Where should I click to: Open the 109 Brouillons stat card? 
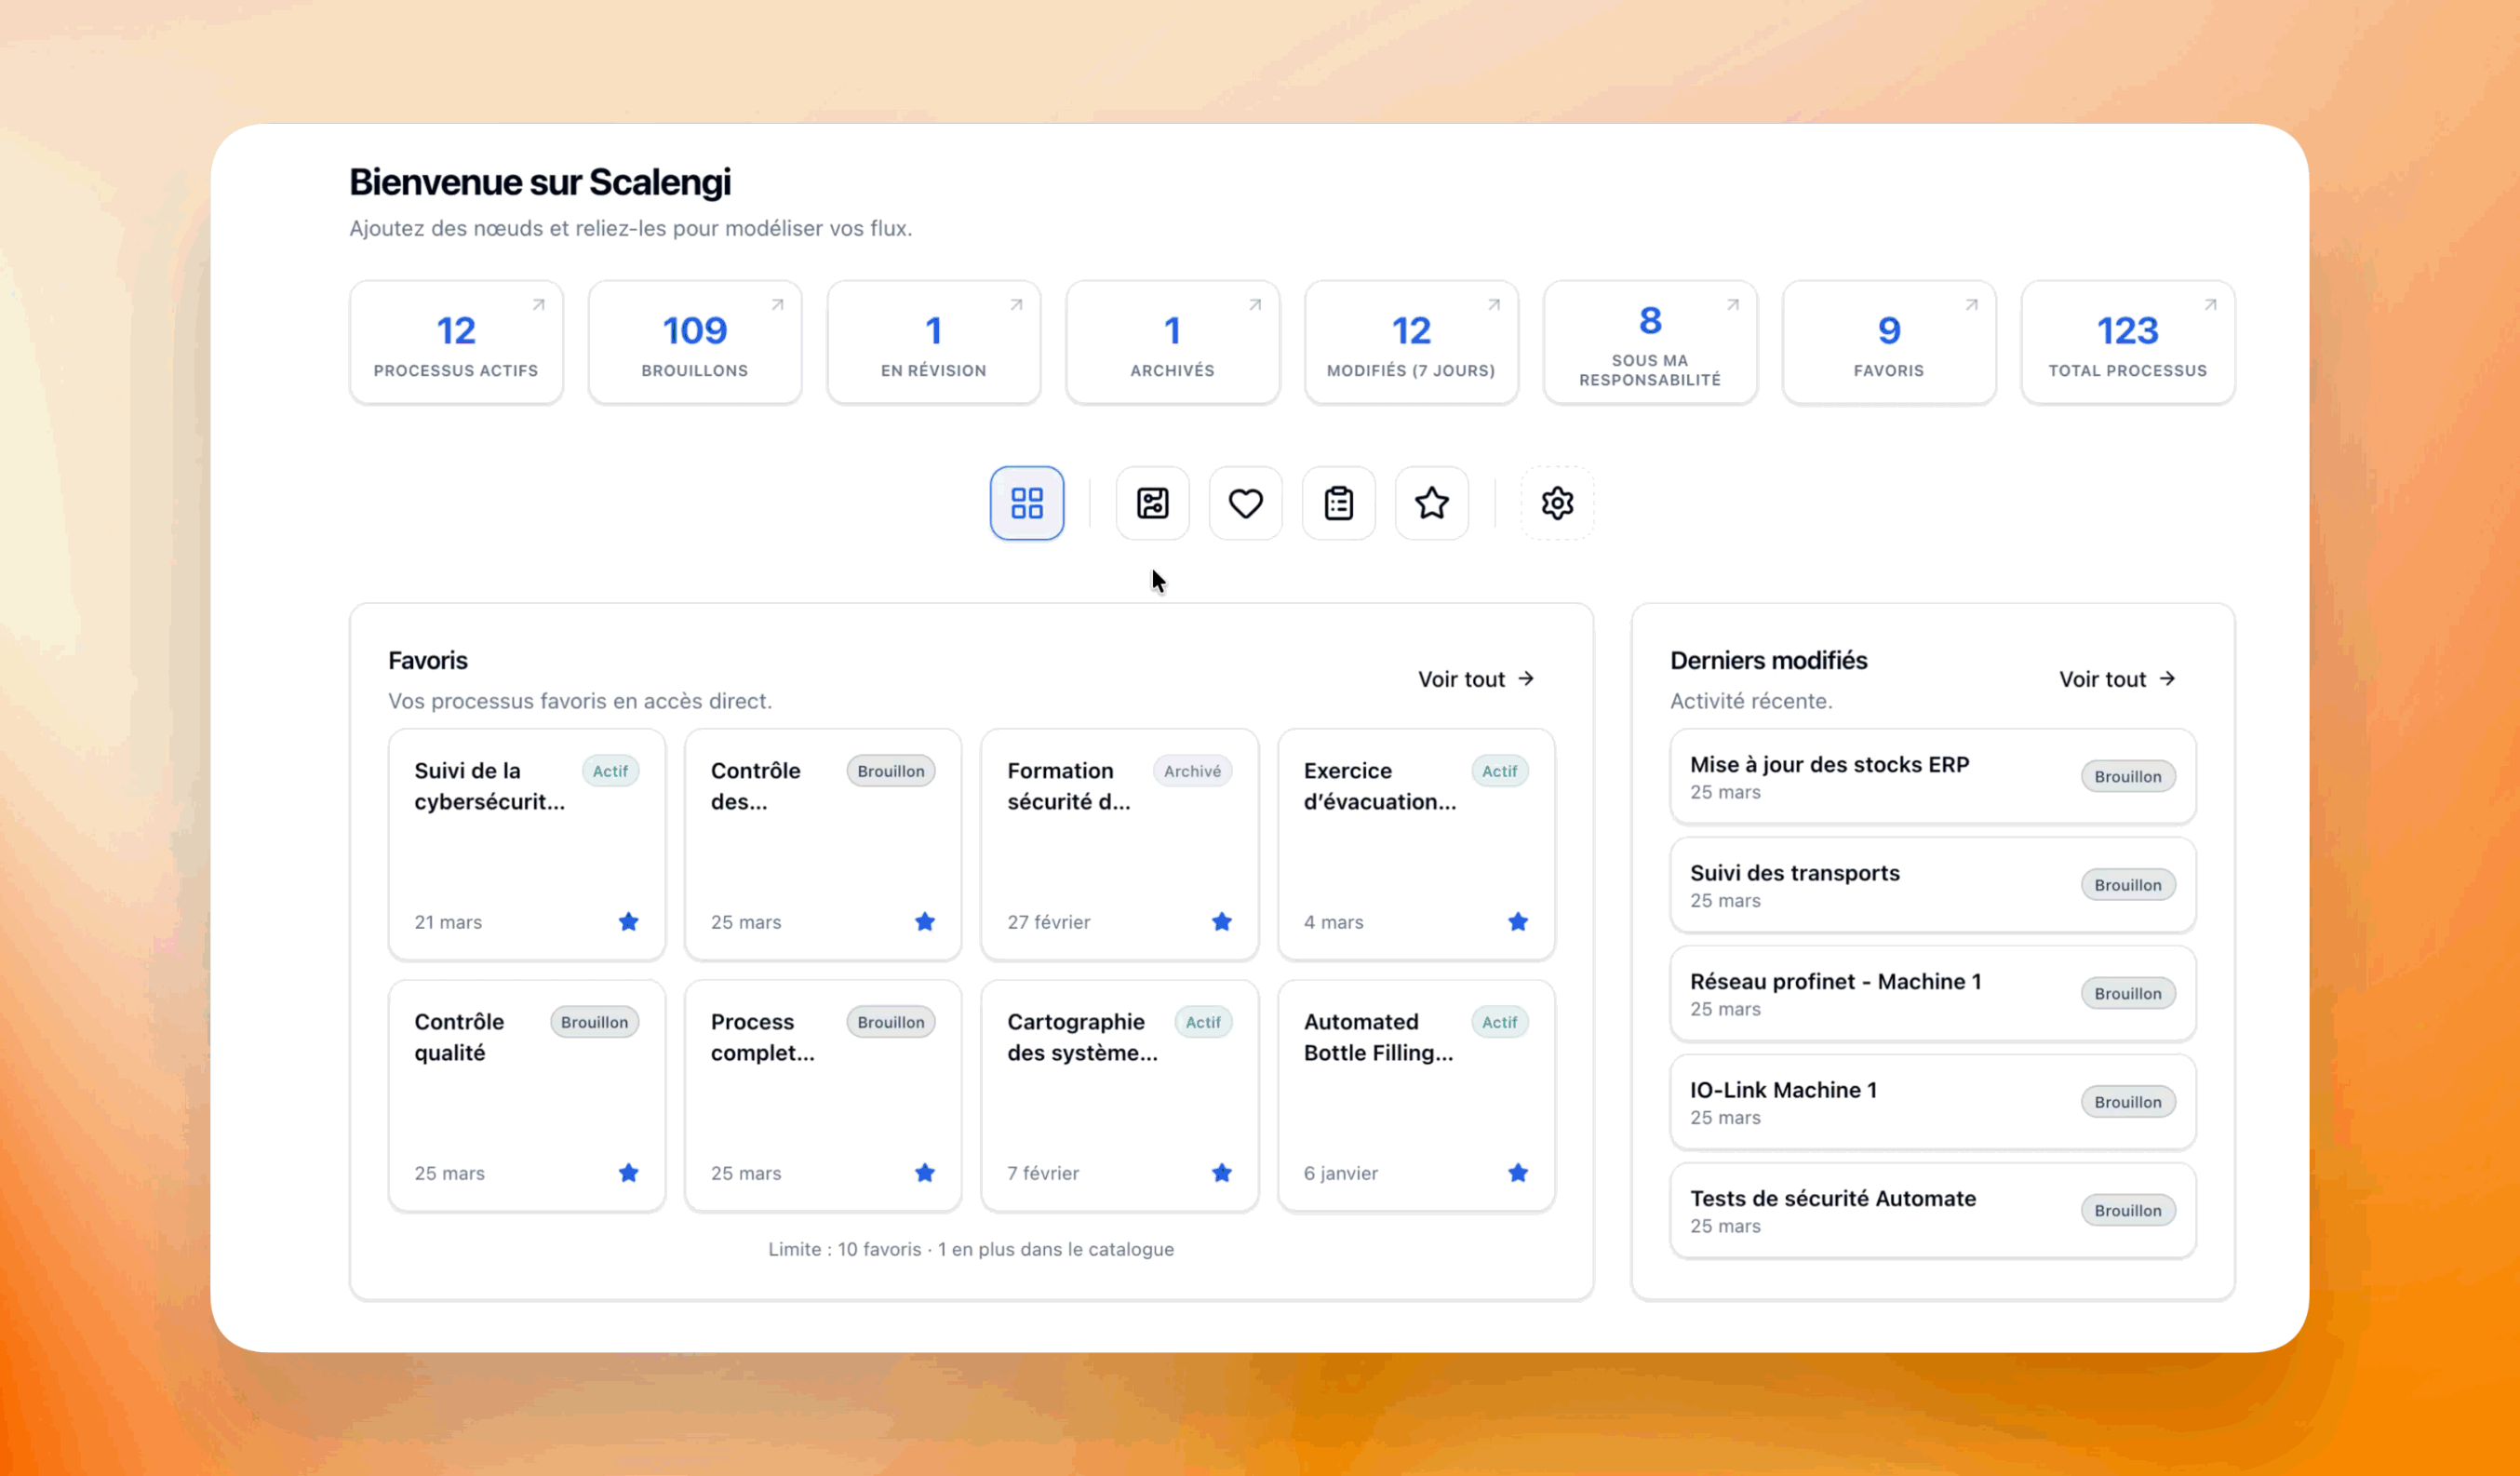[x=694, y=343]
